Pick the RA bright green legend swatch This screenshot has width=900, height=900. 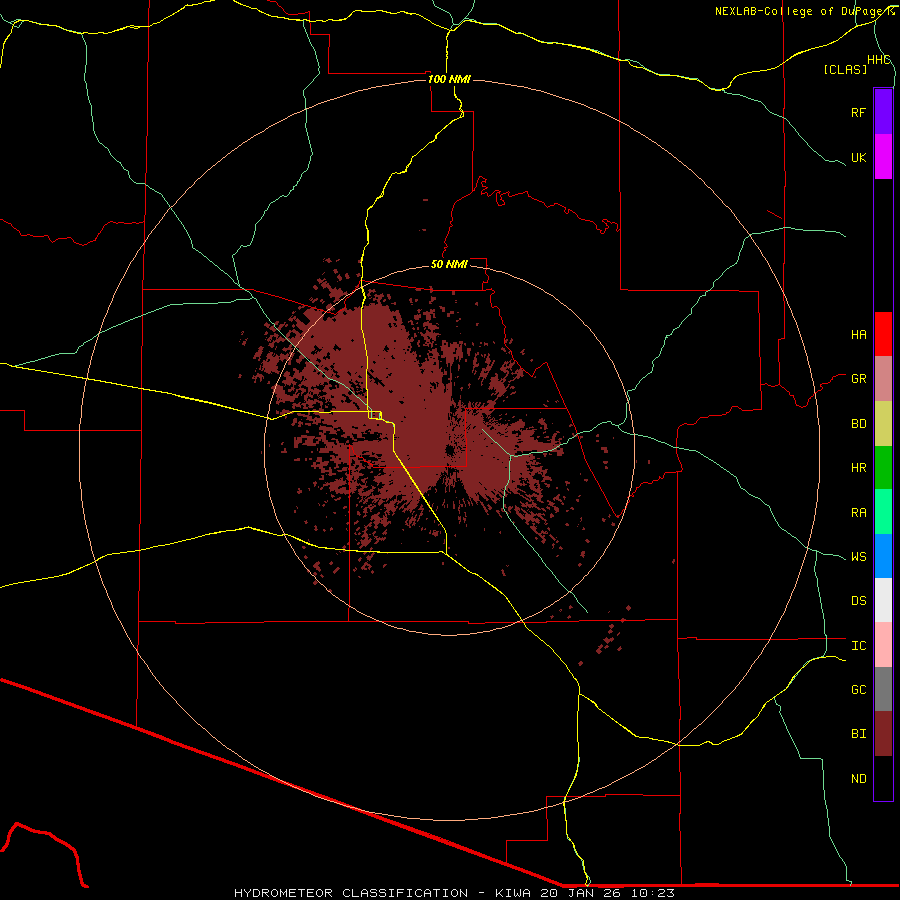883,512
